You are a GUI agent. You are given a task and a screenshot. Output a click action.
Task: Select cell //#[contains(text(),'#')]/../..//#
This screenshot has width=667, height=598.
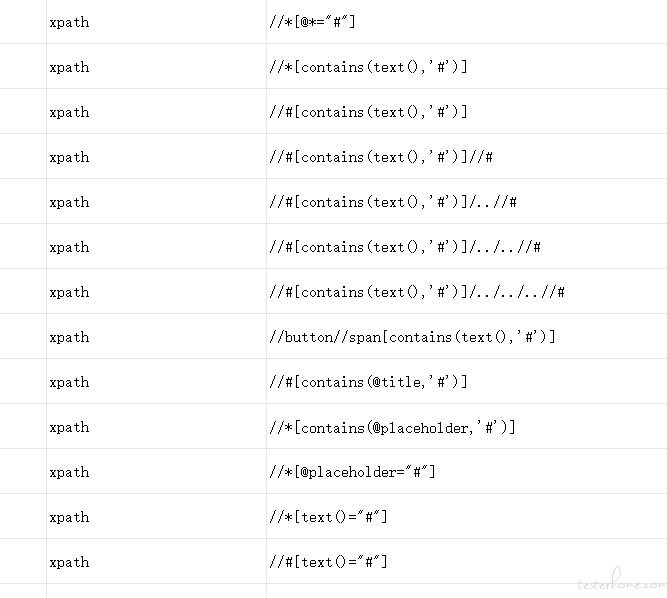(x=467, y=246)
